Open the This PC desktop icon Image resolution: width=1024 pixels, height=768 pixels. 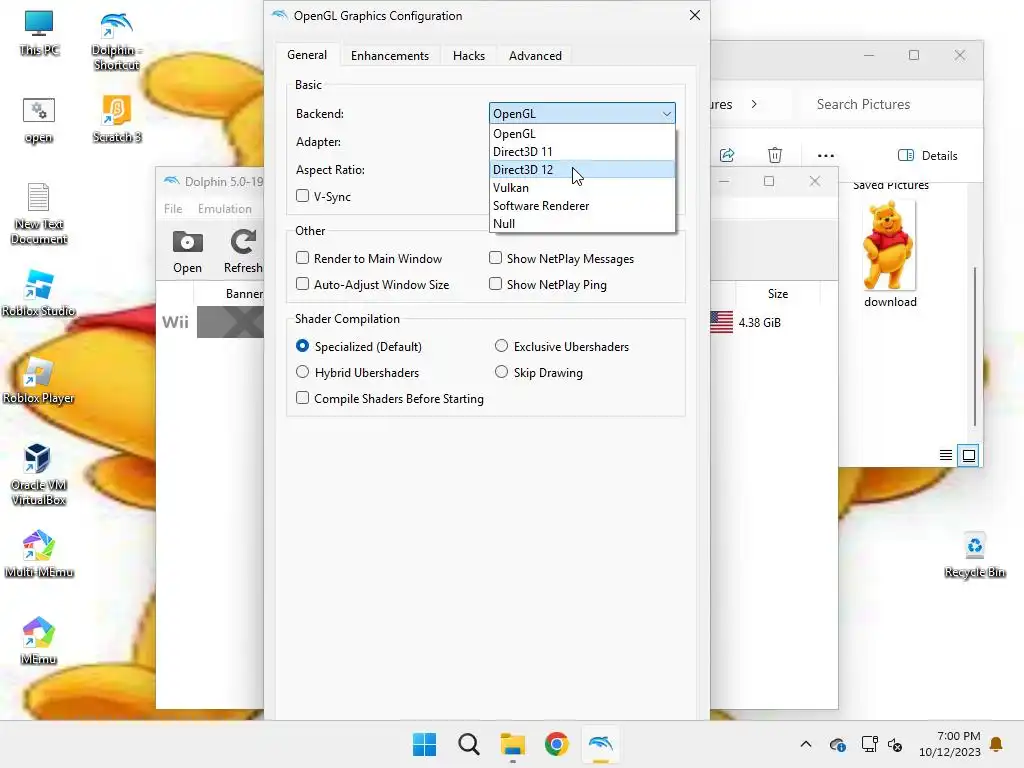pos(39,33)
